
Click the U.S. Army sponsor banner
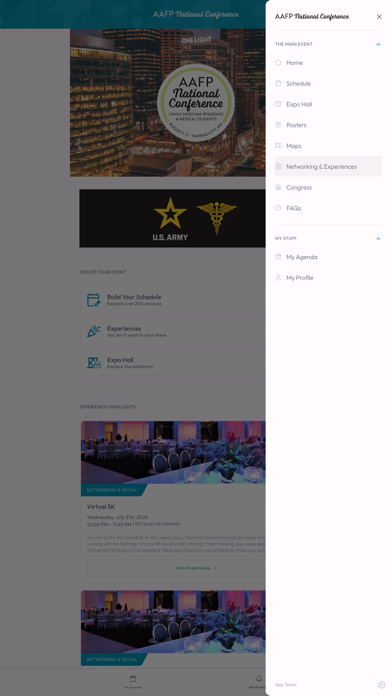(172, 218)
